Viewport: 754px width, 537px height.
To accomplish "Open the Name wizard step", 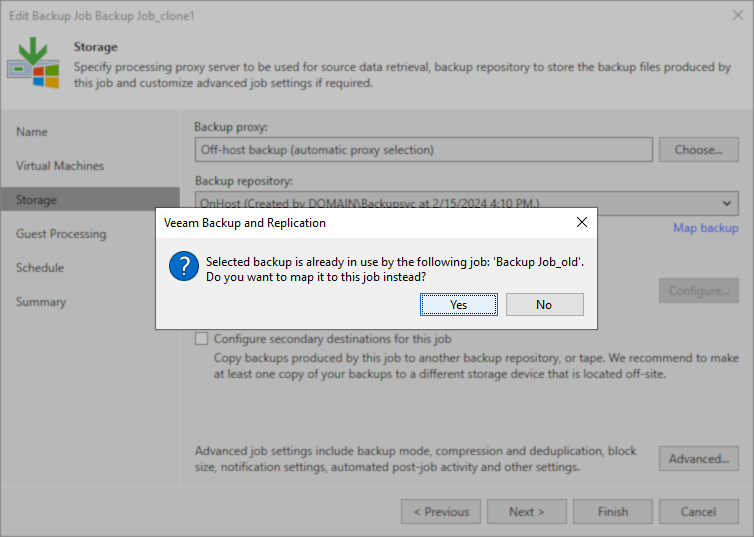I will click(32, 132).
